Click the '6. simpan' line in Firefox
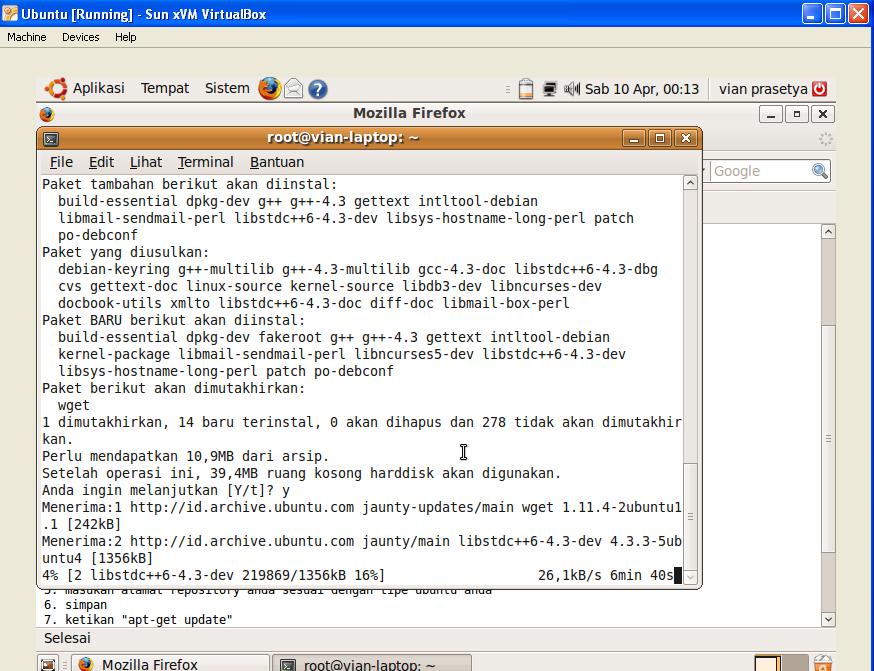 click(x=75, y=605)
